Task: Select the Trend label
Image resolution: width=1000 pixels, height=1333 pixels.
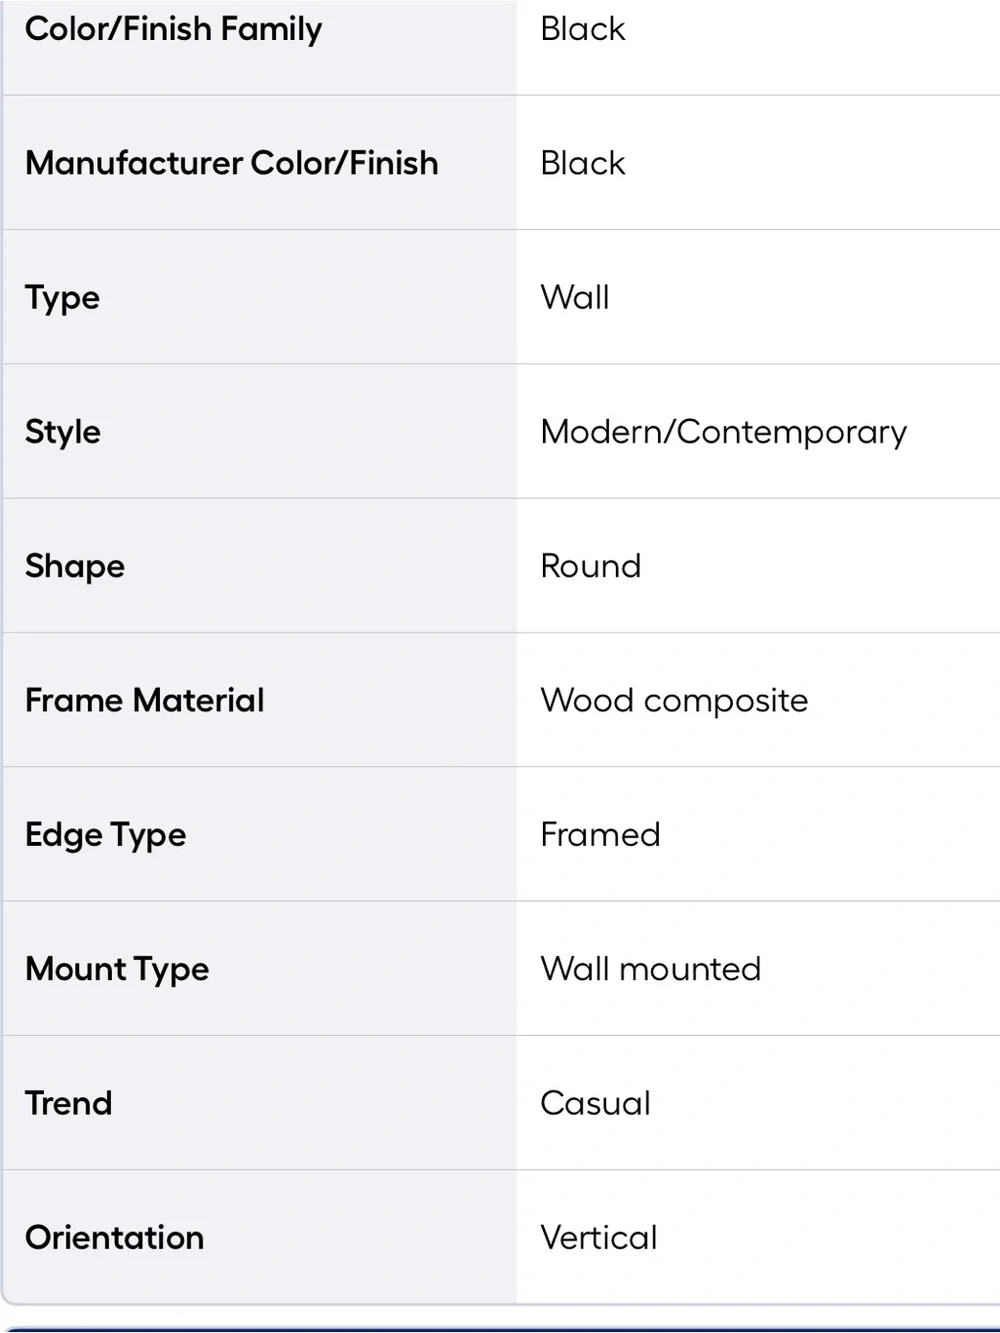Action: 69,1103
